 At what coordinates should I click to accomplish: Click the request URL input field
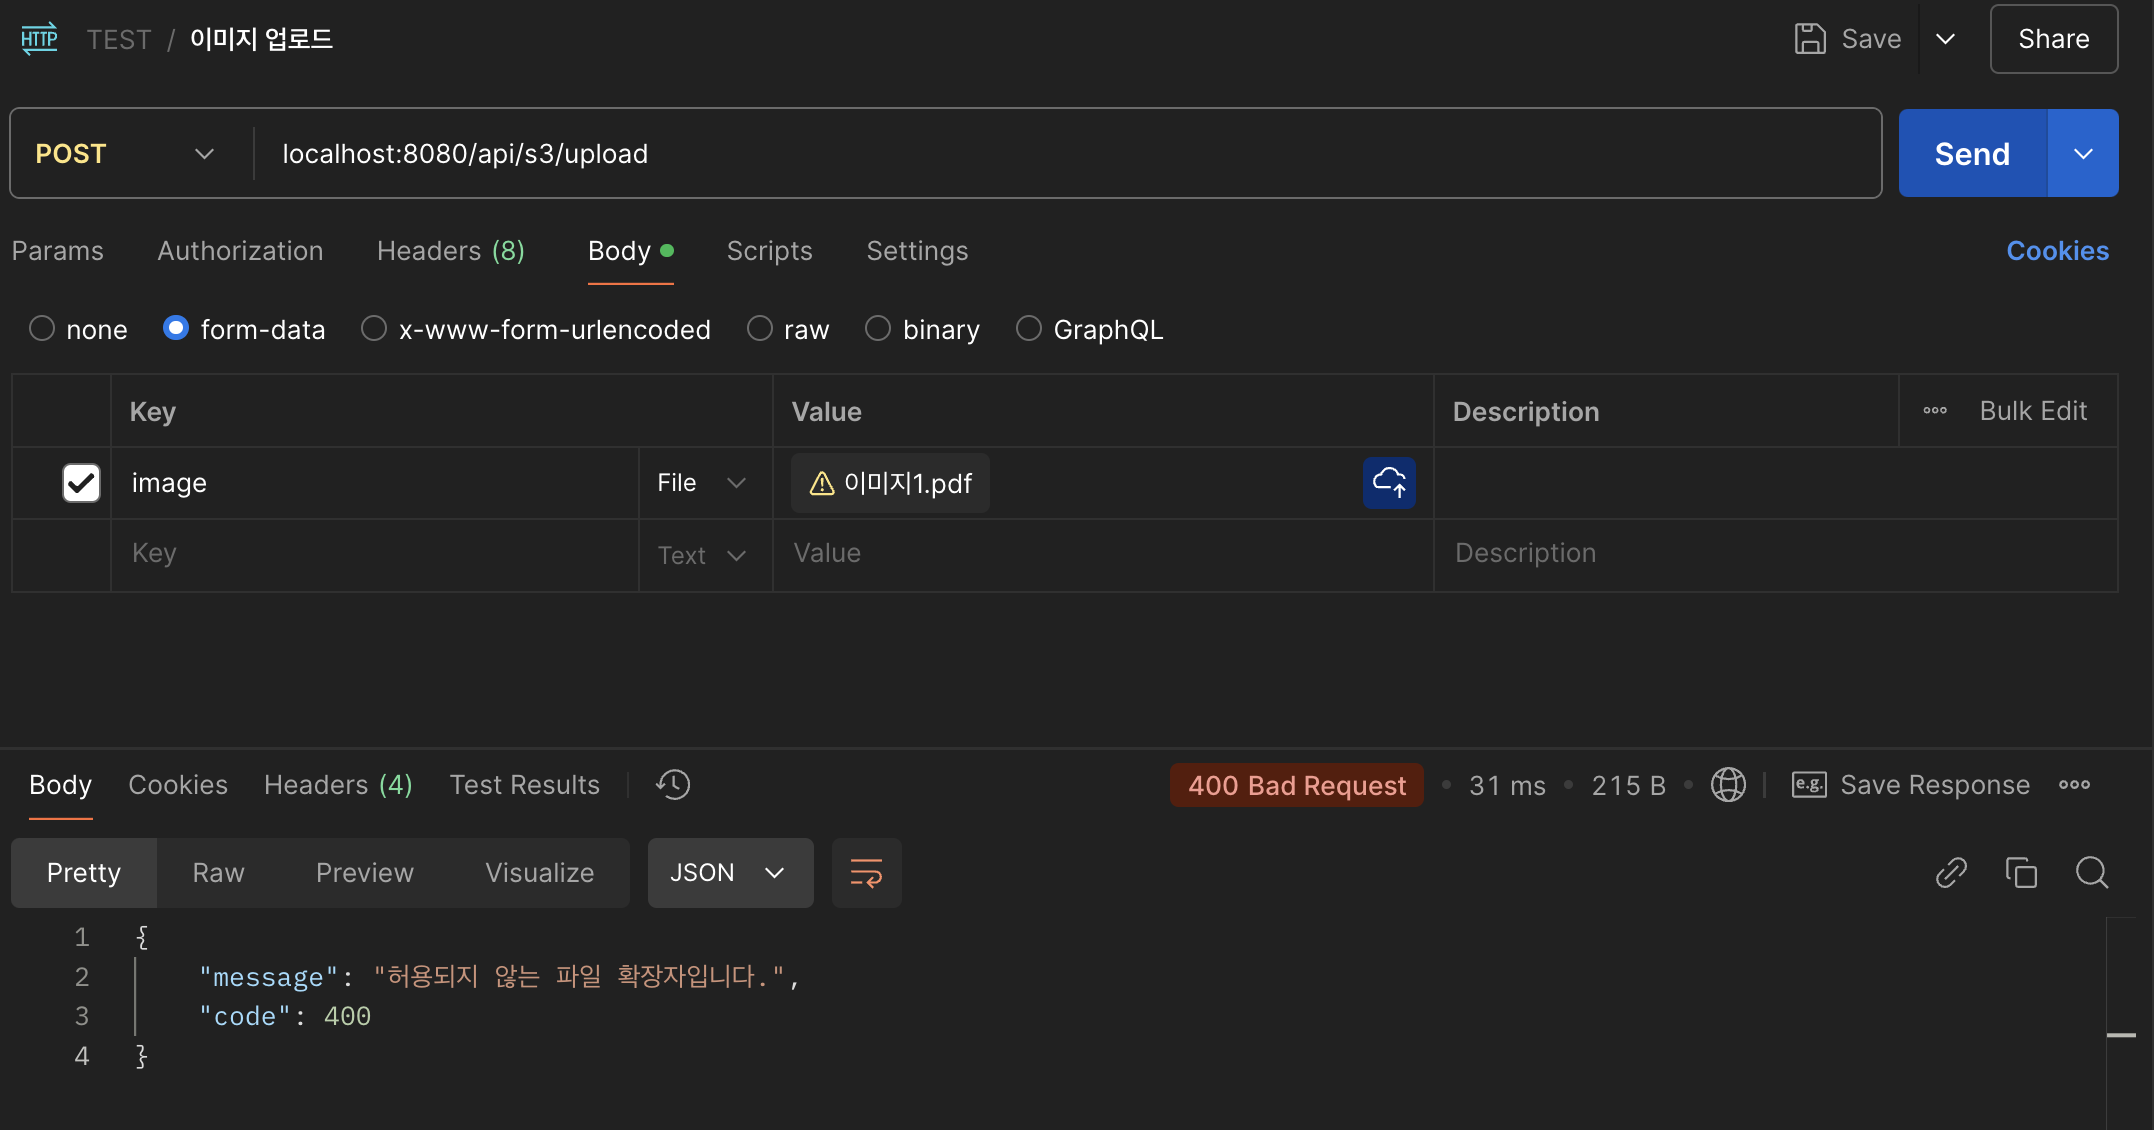click(1060, 154)
